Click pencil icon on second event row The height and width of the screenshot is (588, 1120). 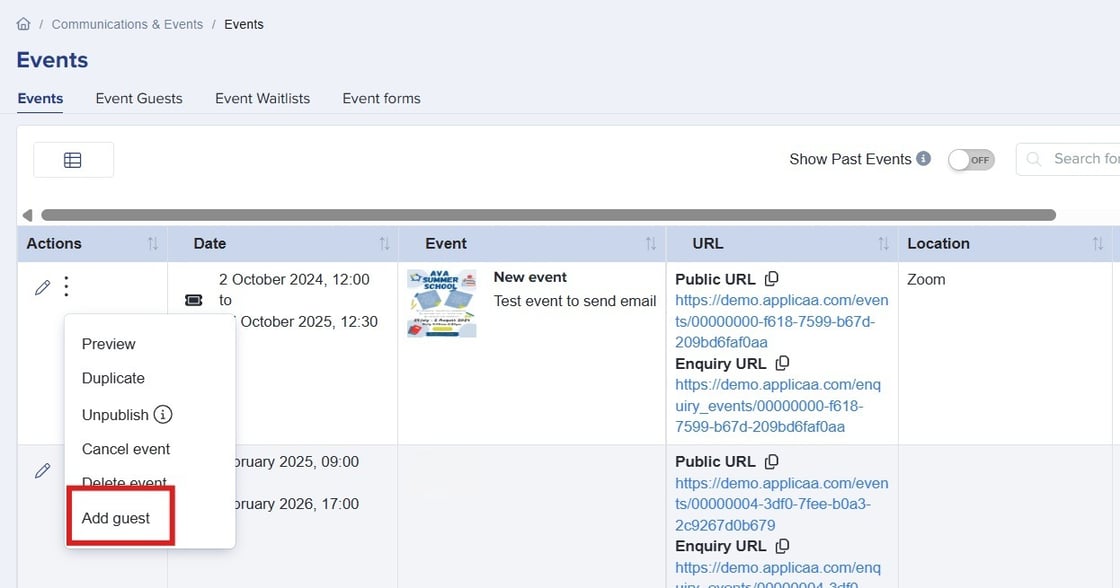pos(42,470)
